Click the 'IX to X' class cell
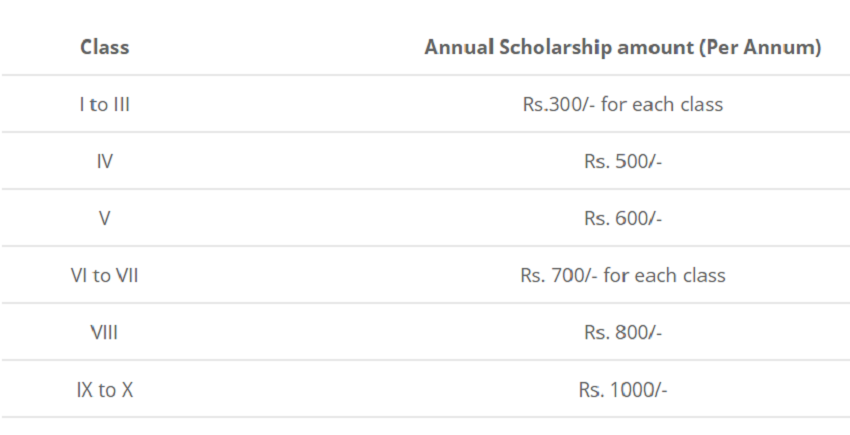850x435 pixels. click(x=104, y=389)
